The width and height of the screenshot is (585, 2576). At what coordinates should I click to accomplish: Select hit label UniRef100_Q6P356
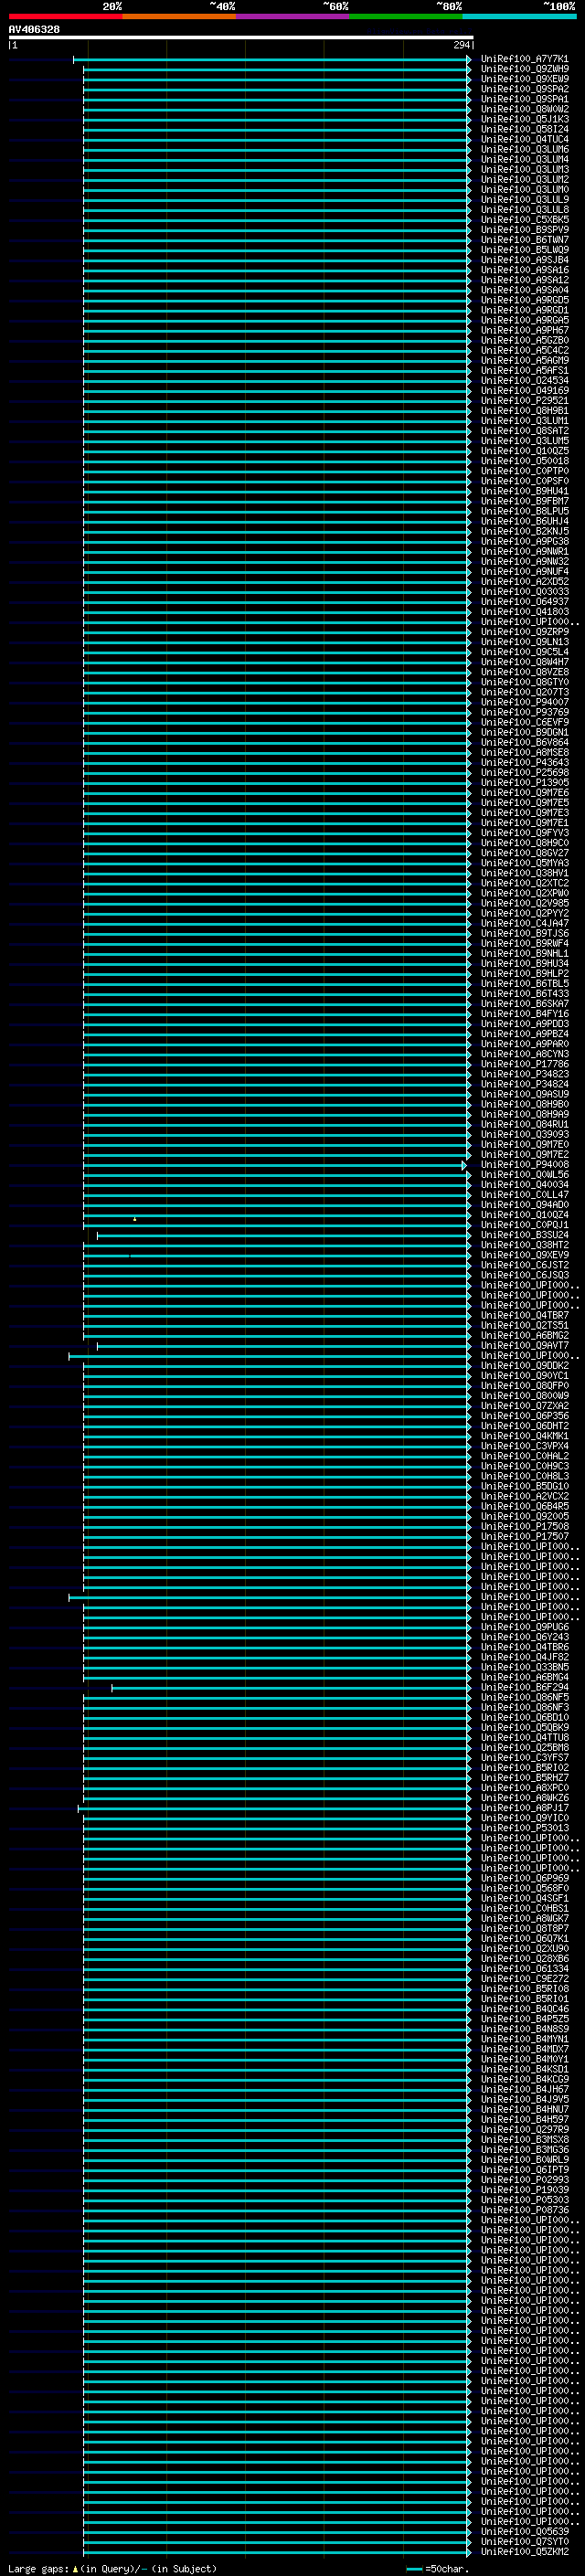(524, 1417)
